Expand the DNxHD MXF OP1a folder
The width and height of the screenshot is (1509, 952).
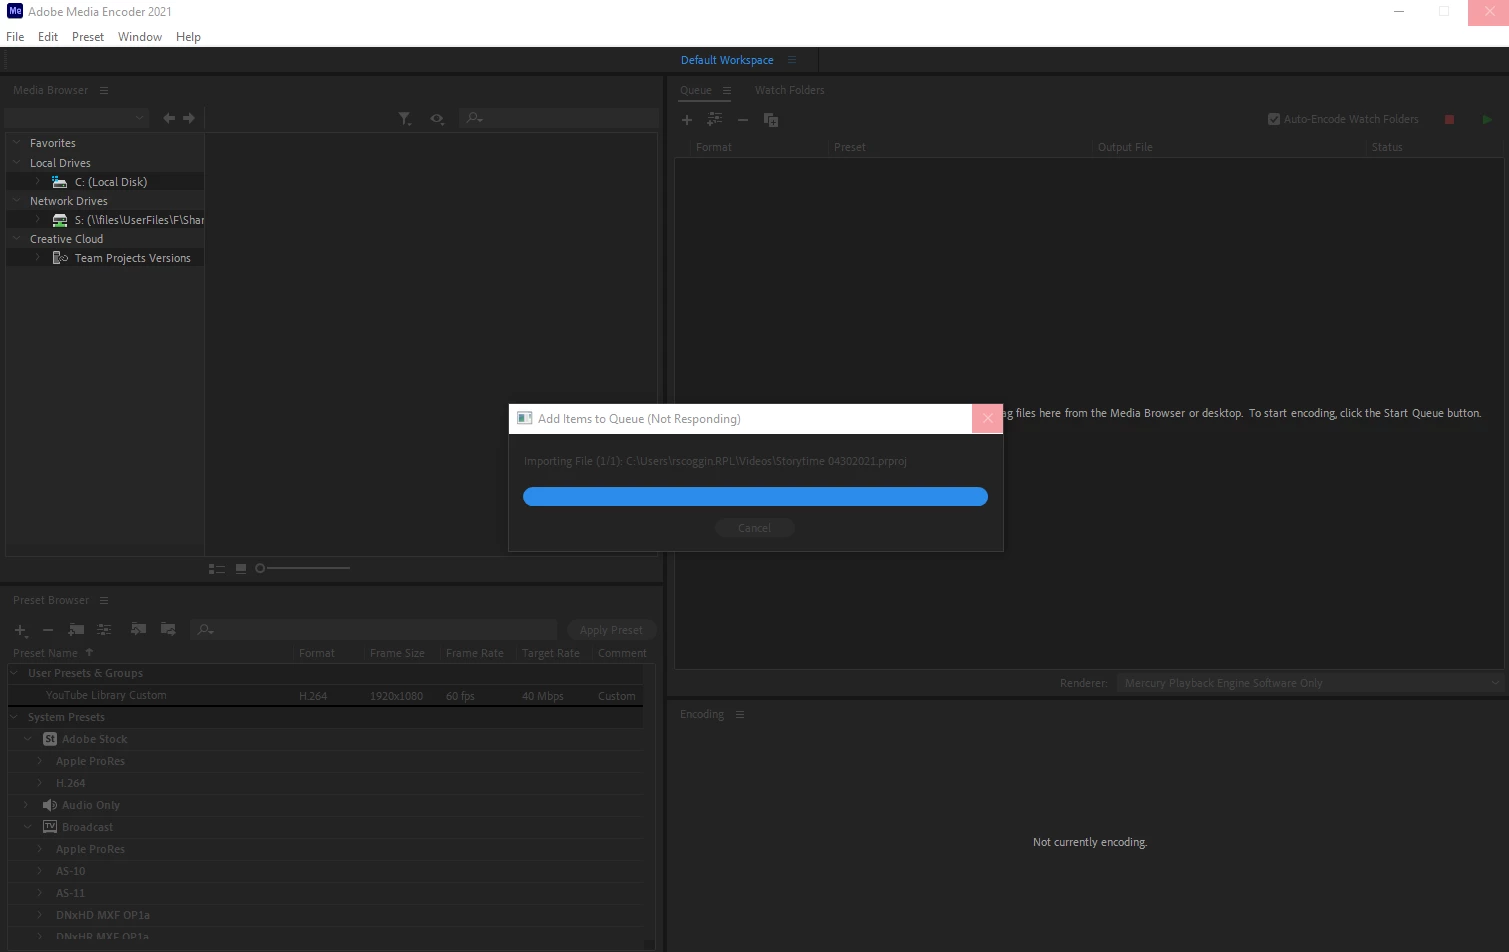point(40,915)
